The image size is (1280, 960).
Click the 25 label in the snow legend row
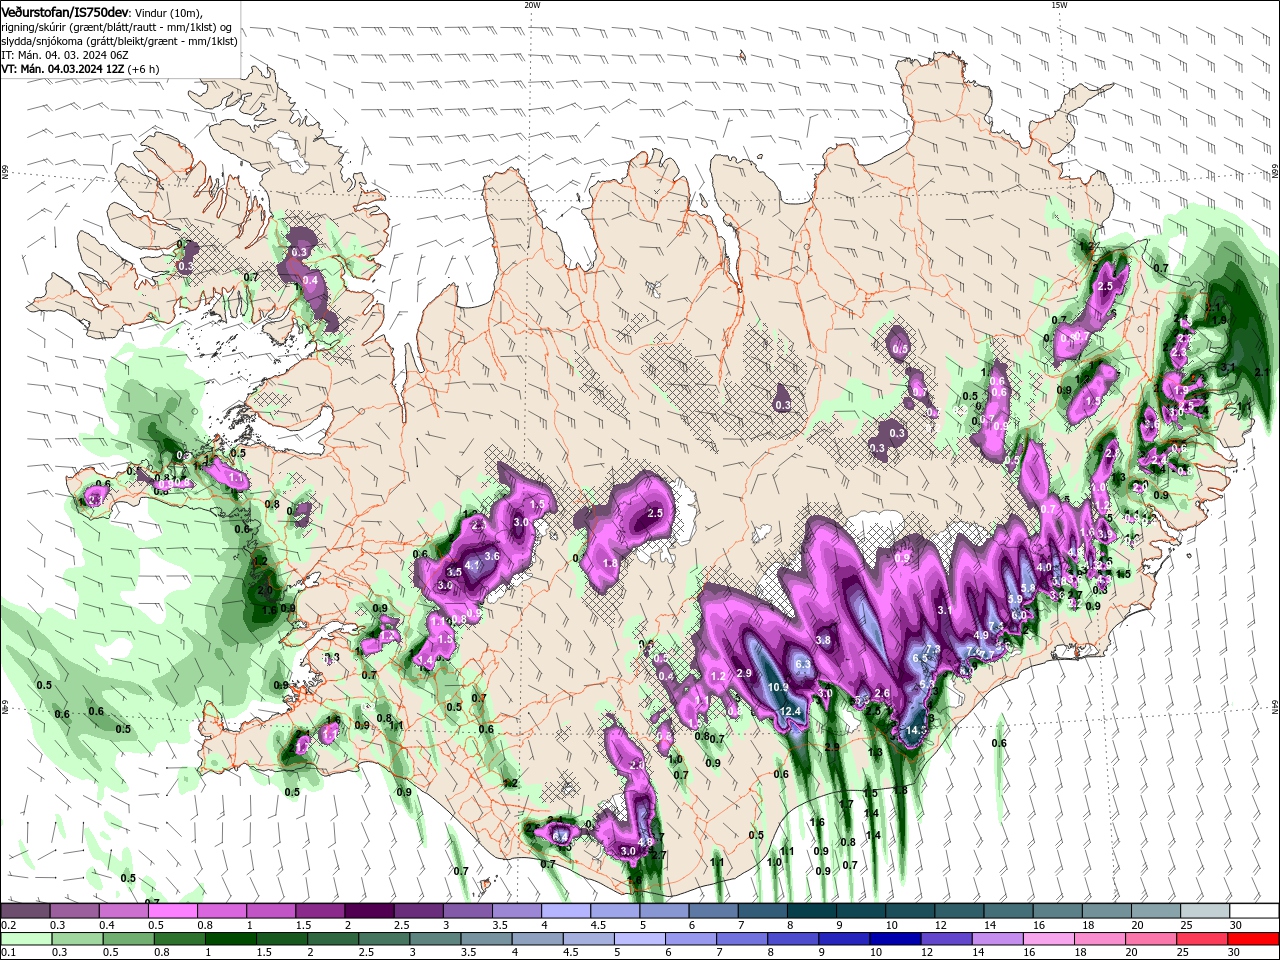[1186, 925]
